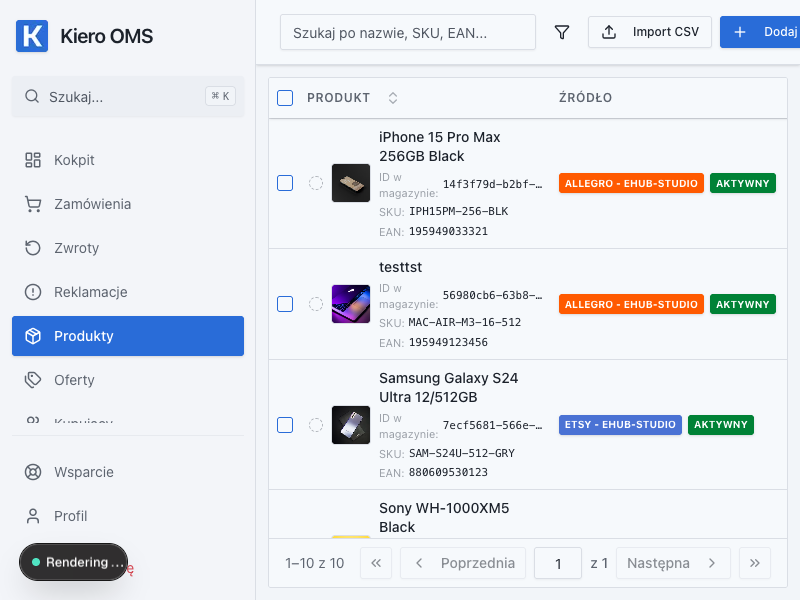The width and height of the screenshot is (800, 600).
Task: Click the Profil user icon
Action: (x=33, y=516)
